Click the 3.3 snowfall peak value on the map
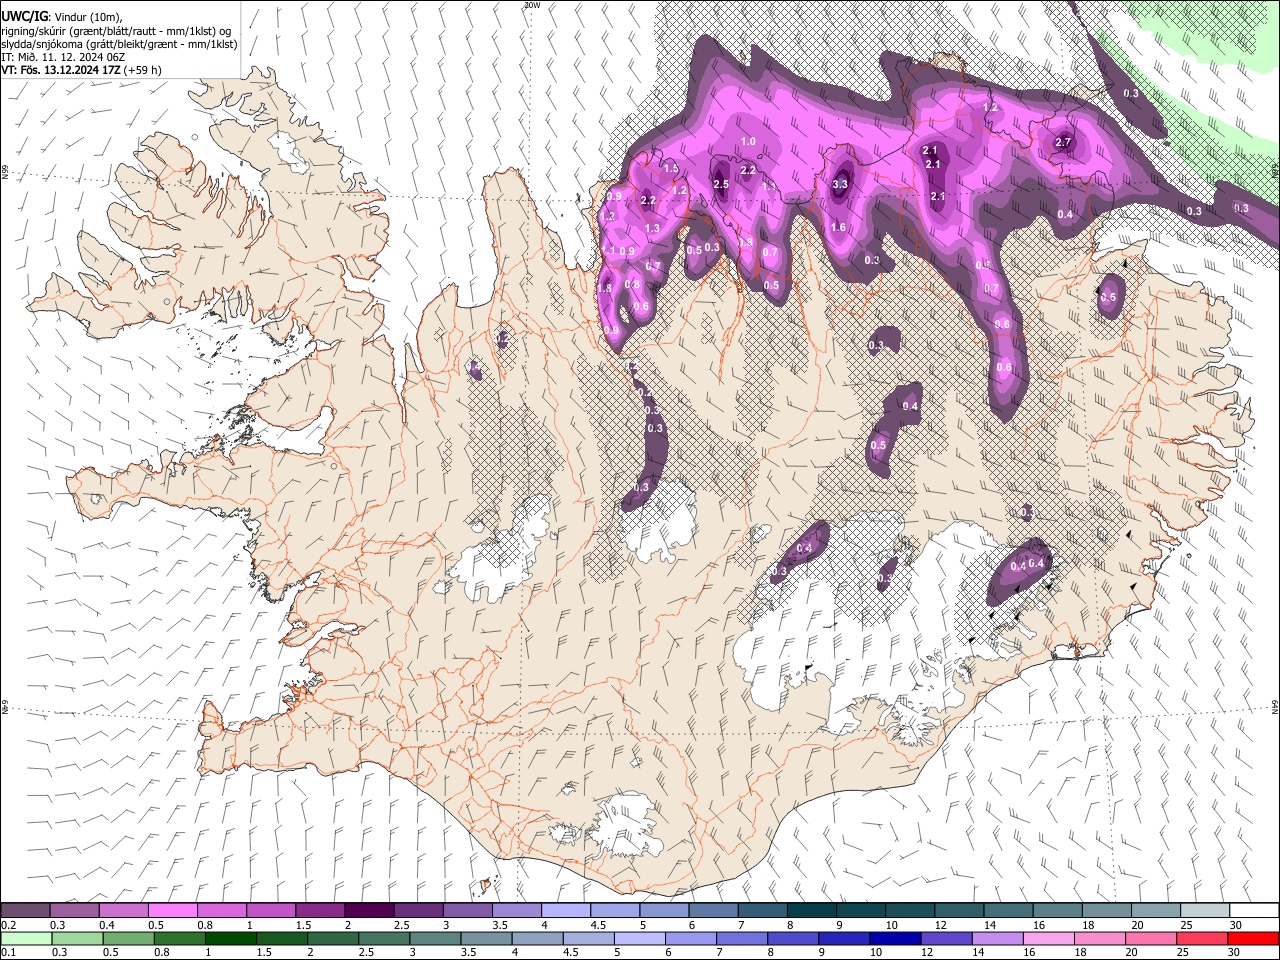The height and width of the screenshot is (960, 1280). click(840, 184)
